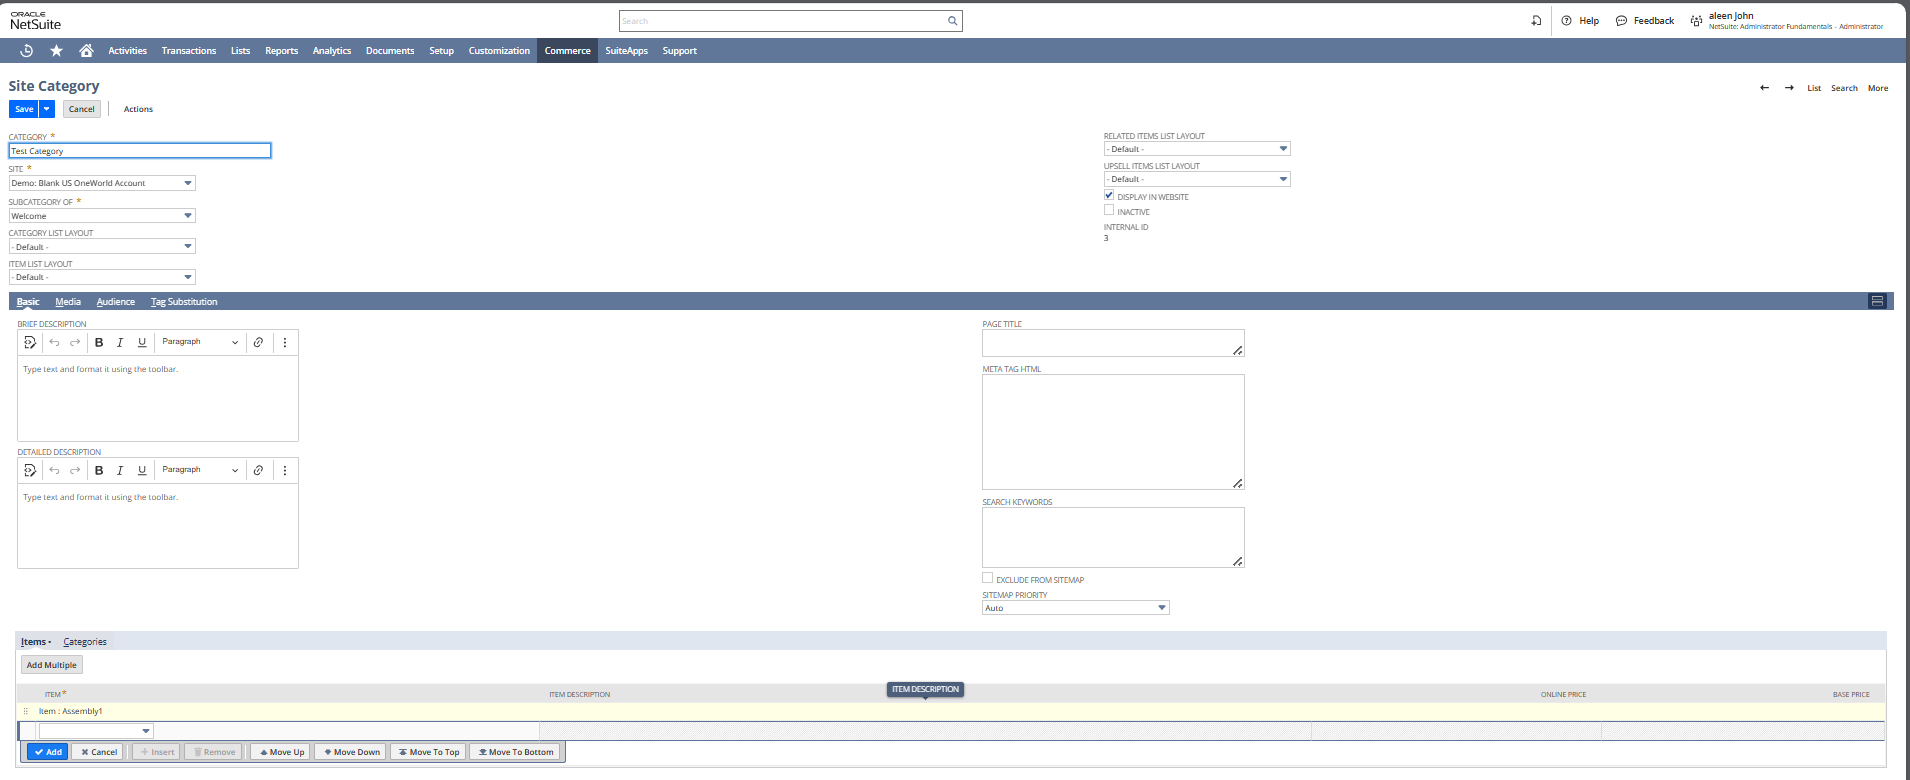The height and width of the screenshot is (780, 1910).
Task: Click the Home icon in navigation bar
Action: (x=86, y=51)
